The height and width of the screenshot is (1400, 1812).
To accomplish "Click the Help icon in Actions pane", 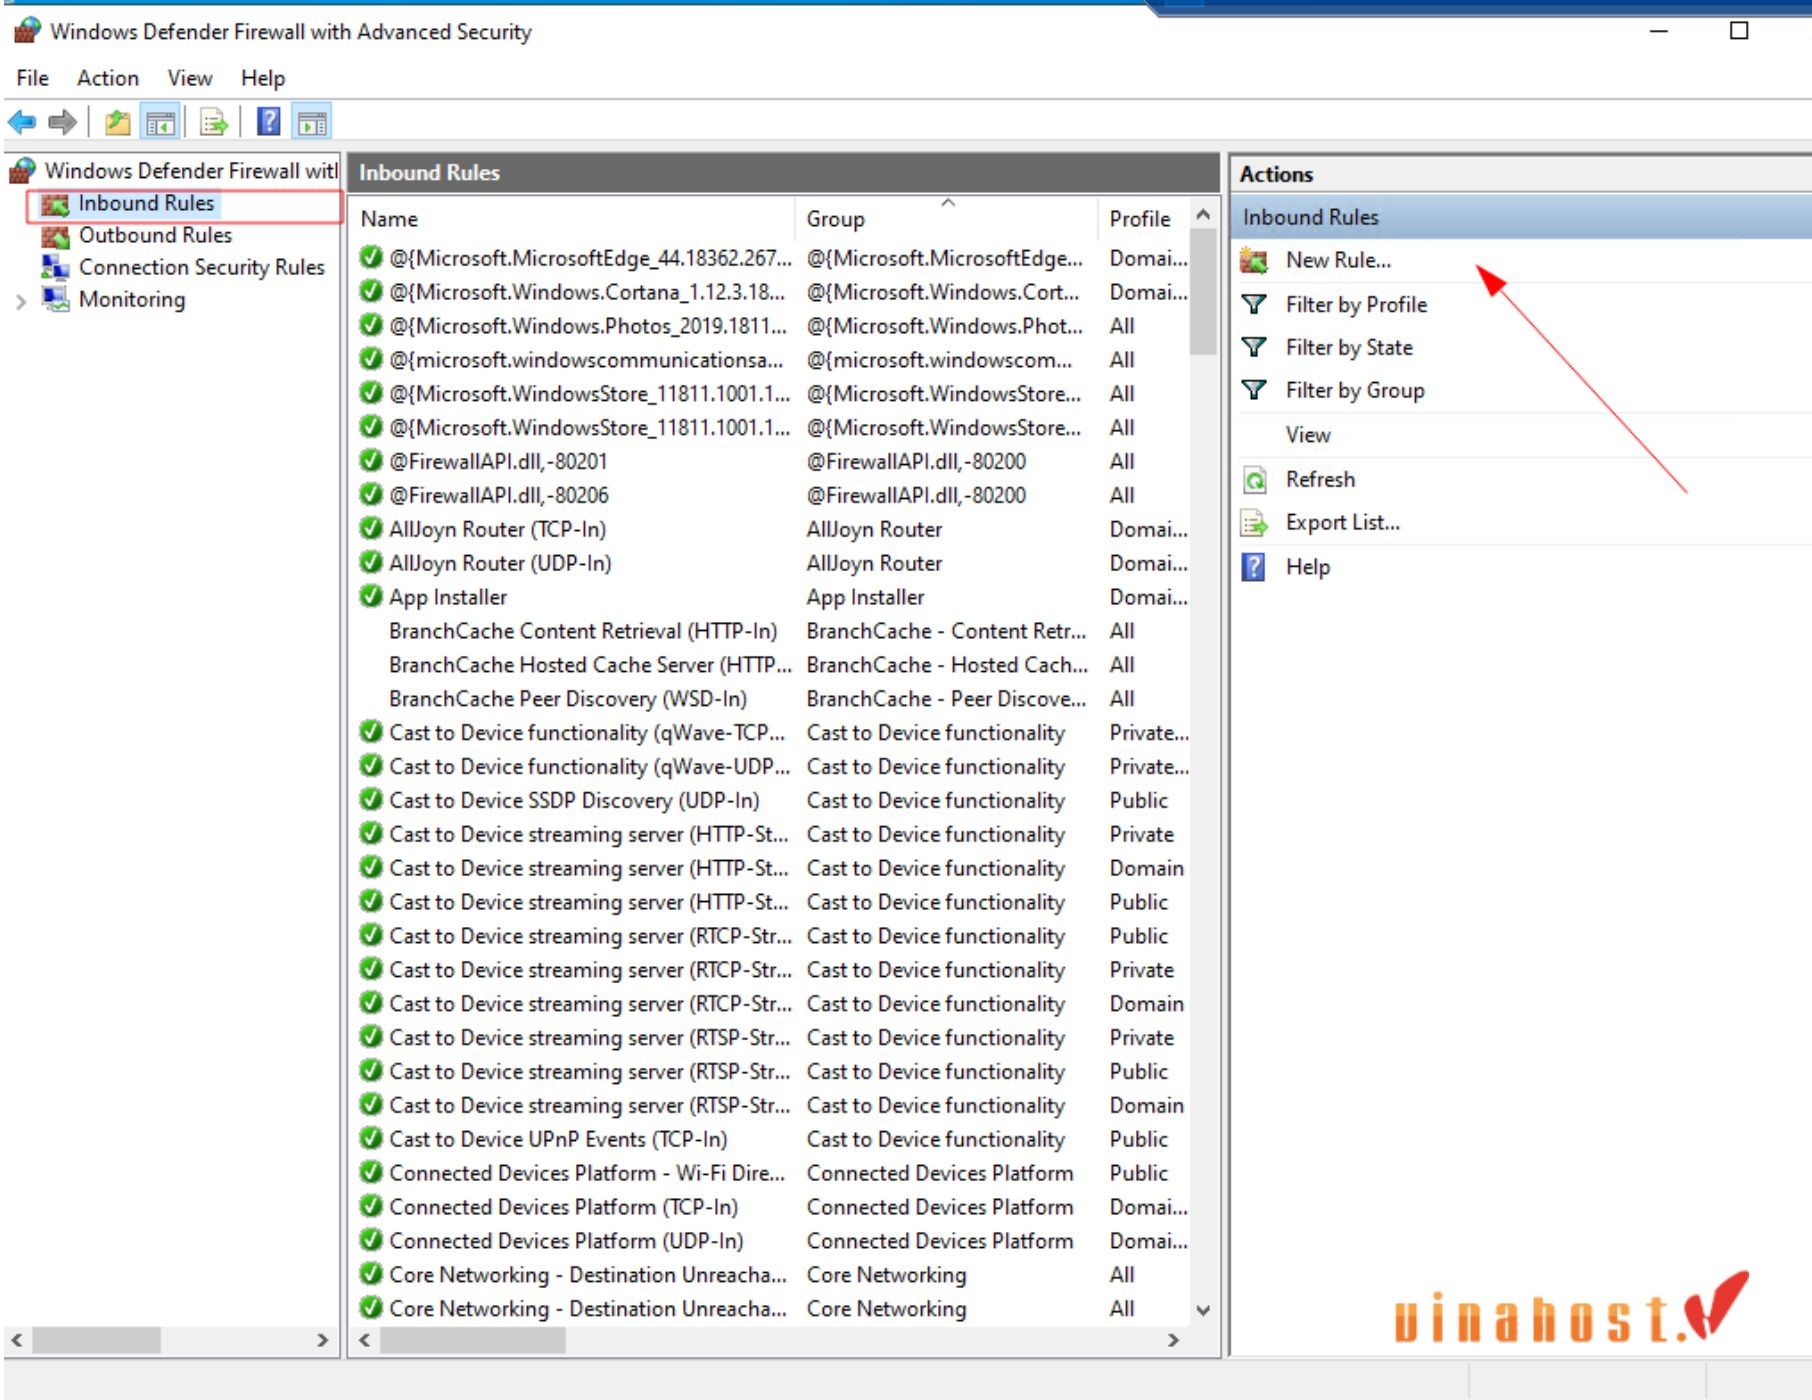I will (1253, 567).
